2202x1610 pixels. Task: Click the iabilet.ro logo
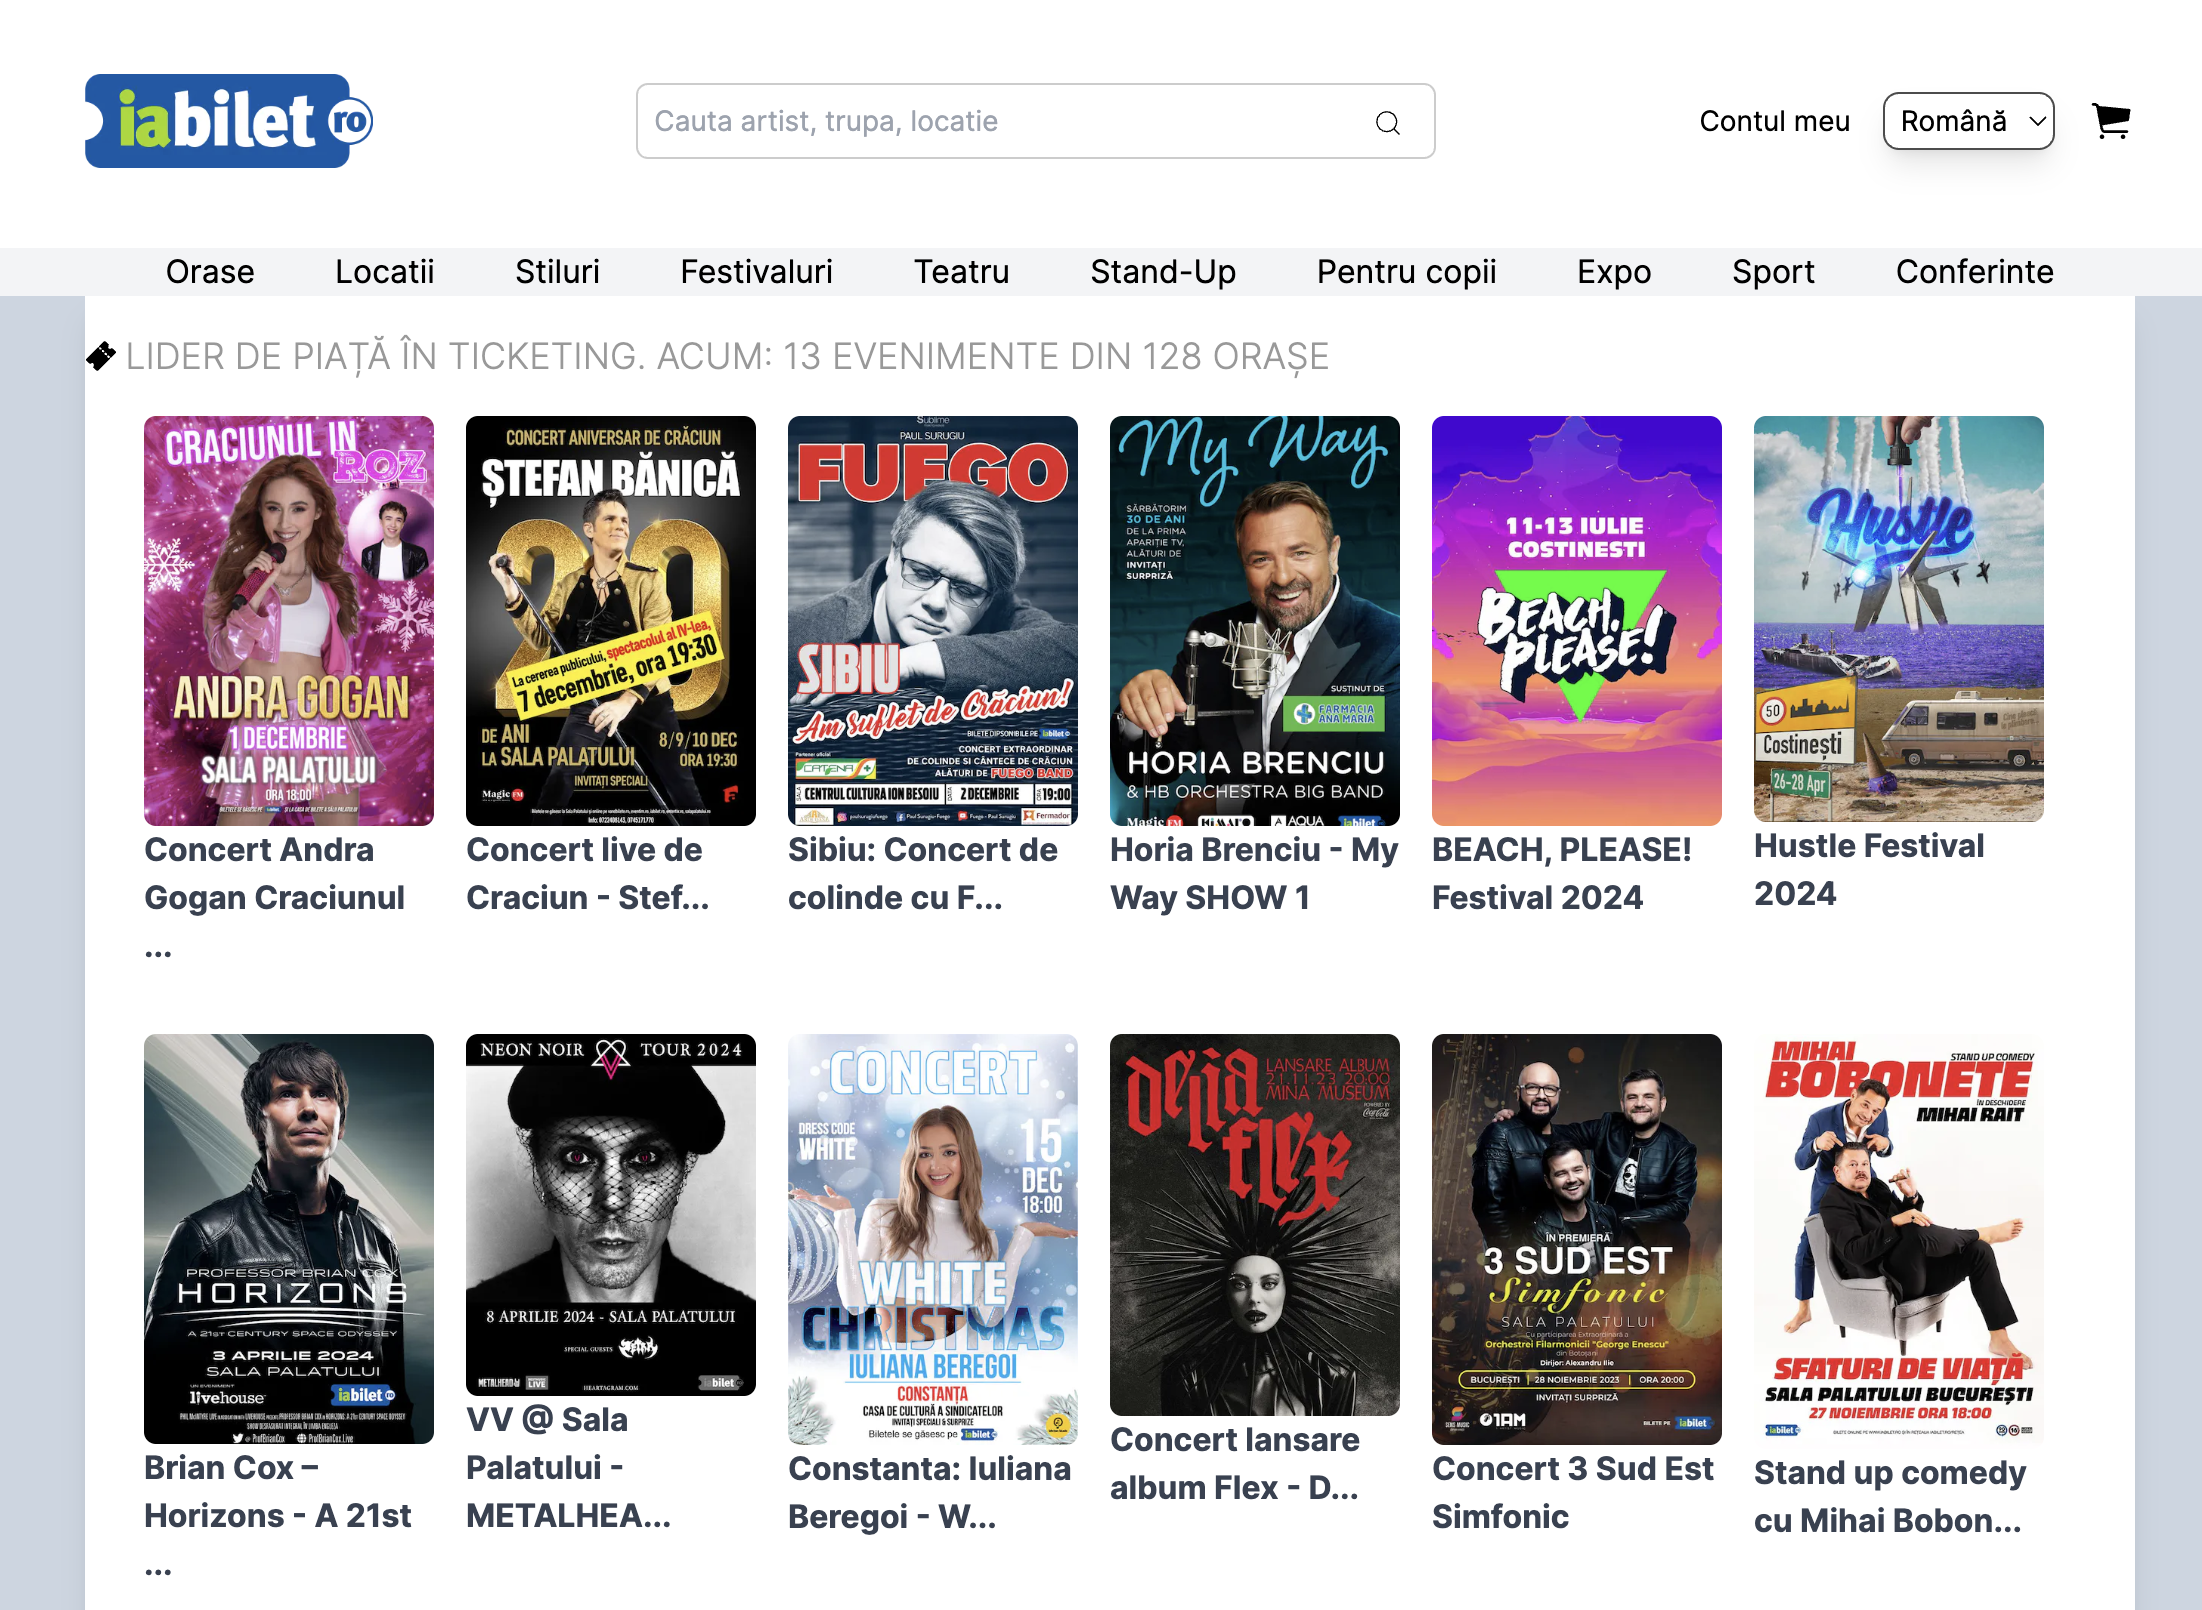pos(229,121)
